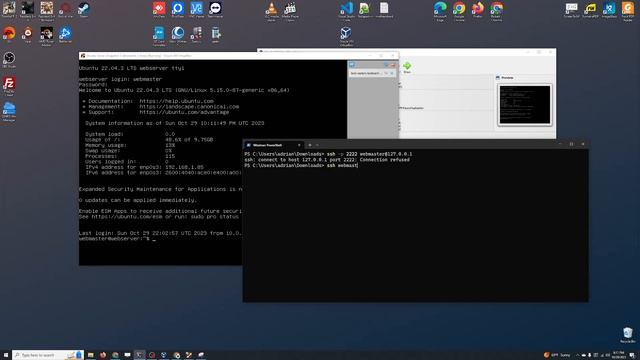Open Foxit PDF Reader desktop icon
Screen dimensions: 640x360
pyautogui.click(x=628, y=11)
